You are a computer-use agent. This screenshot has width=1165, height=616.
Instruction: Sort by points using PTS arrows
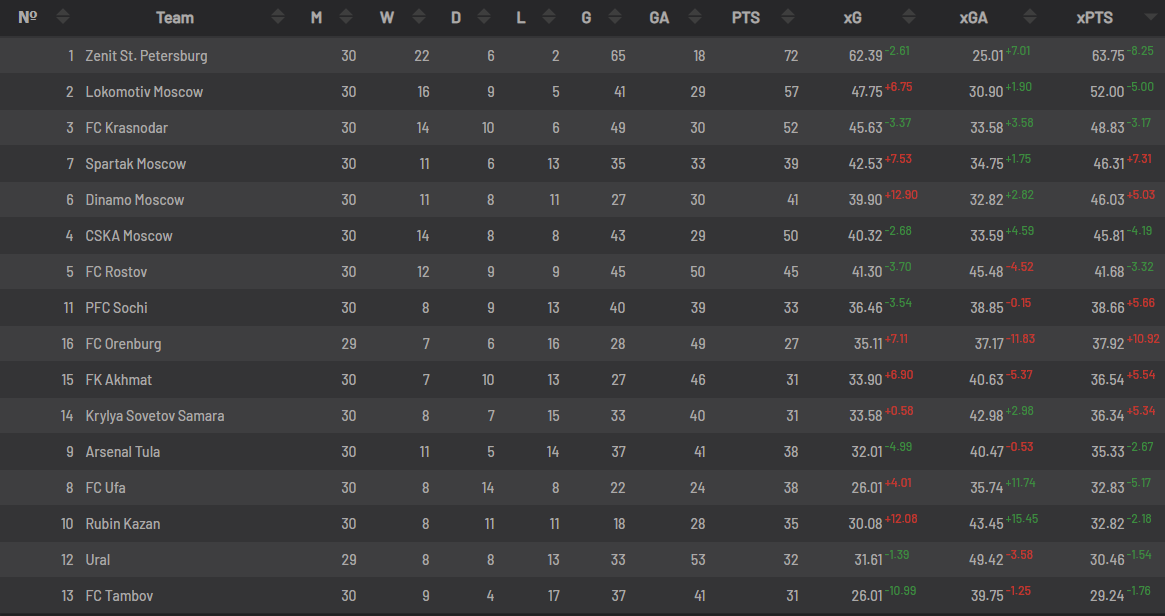click(788, 17)
